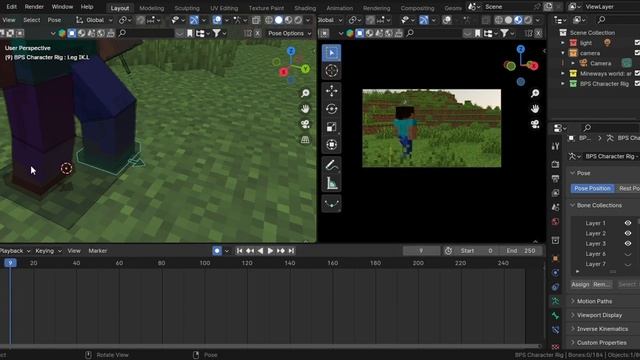Toggle camera view in left viewport
Image resolution: width=640 pixels, height=360 pixels.
click(x=305, y=124)
